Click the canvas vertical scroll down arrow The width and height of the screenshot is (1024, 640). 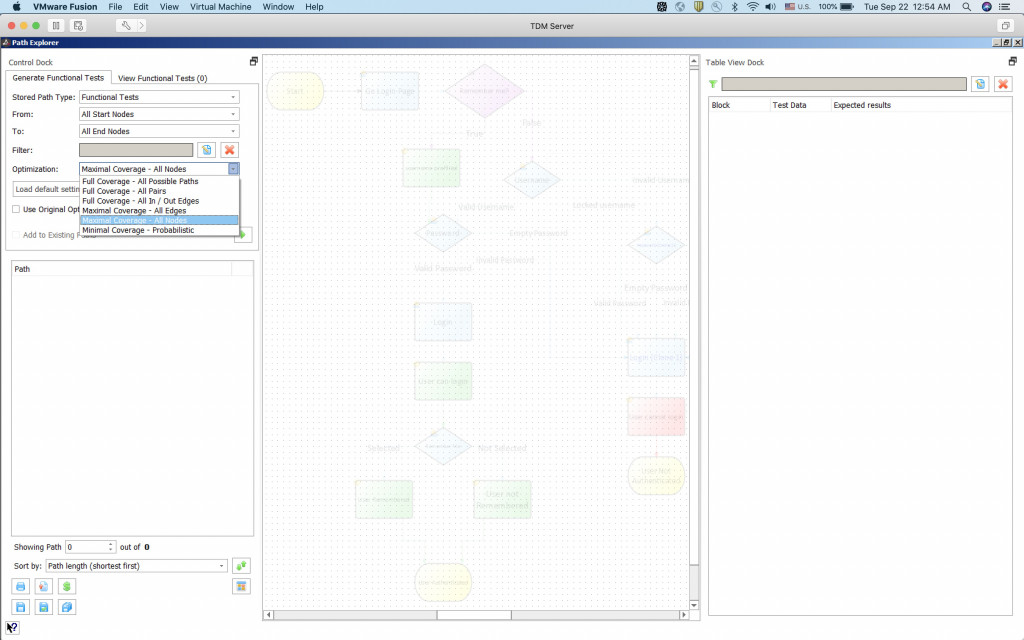[694, 605]
